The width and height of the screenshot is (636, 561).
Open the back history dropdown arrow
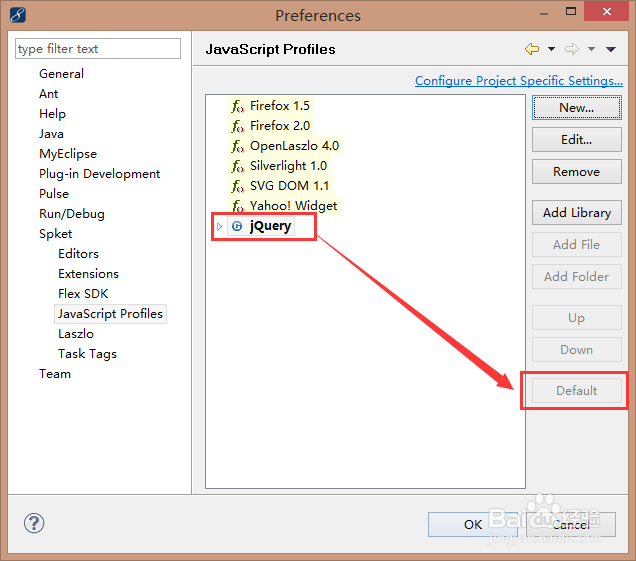click(551, 49)
